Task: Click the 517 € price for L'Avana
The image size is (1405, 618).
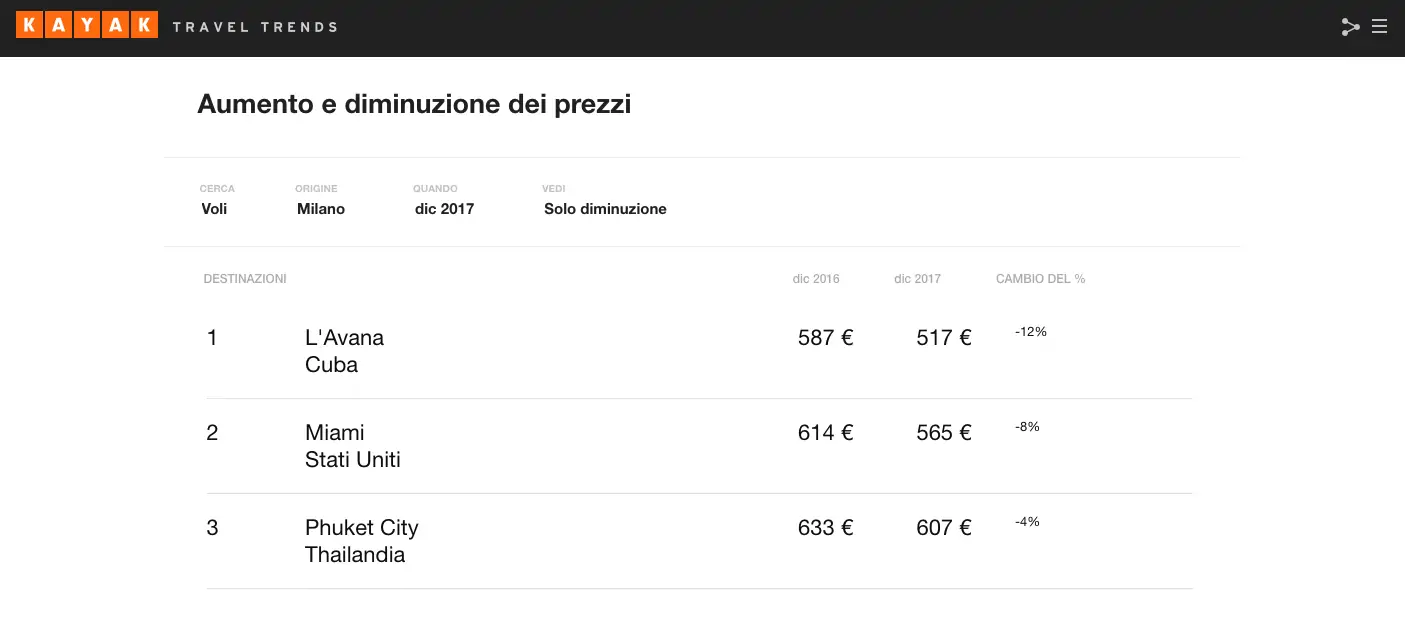Action: tap(944, 338)
